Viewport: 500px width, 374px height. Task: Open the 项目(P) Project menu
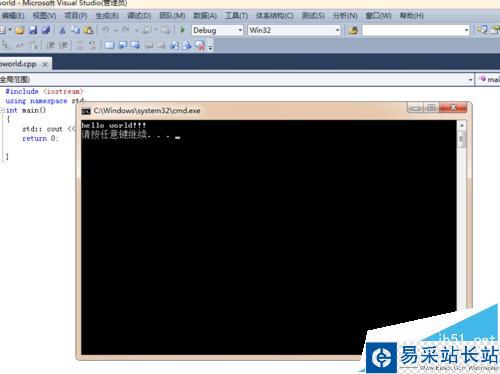click(x=76, y=16)
